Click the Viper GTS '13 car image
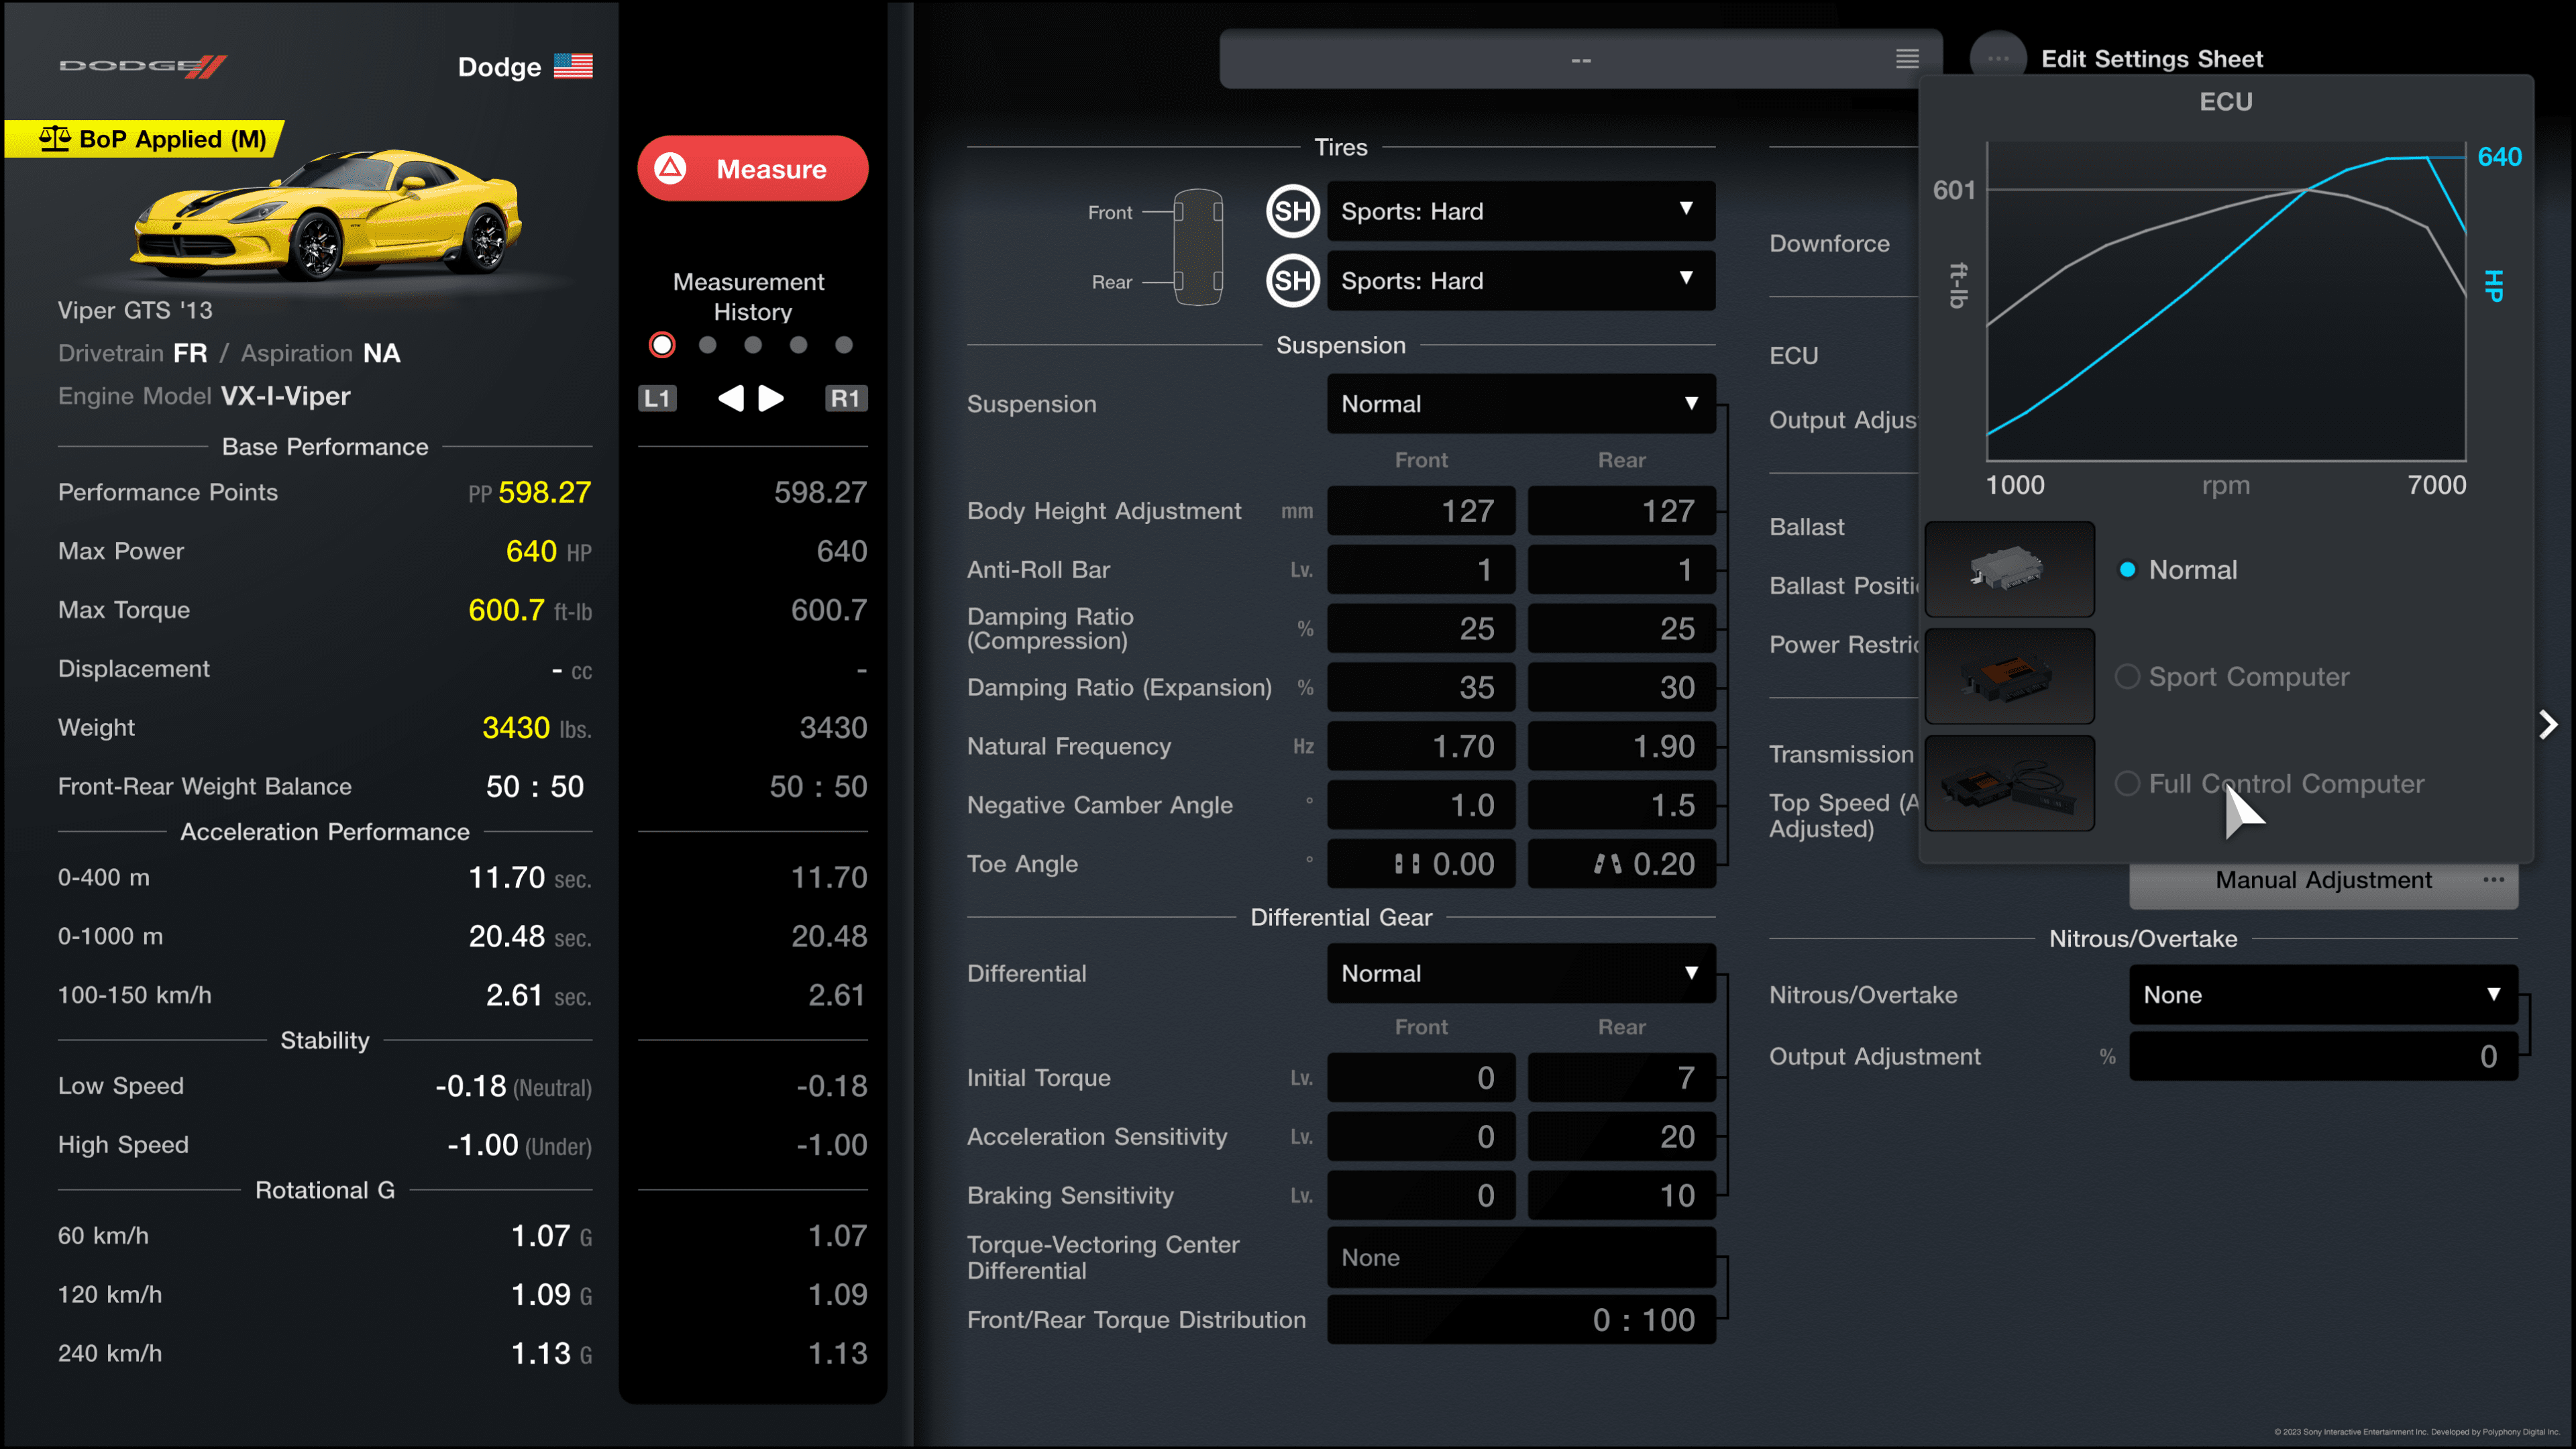The image size is (2576, 1449). click(x=325, y=217)
